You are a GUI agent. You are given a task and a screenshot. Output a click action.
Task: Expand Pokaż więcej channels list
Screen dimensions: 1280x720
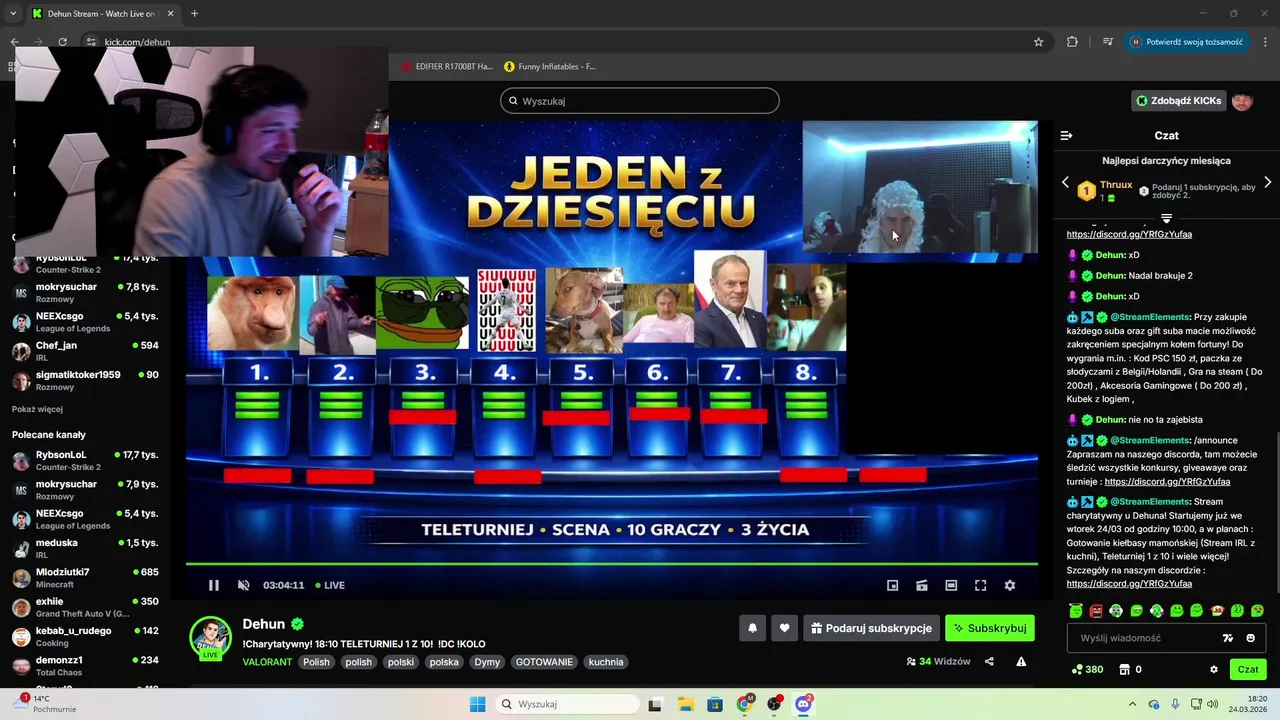click(37, 409)
